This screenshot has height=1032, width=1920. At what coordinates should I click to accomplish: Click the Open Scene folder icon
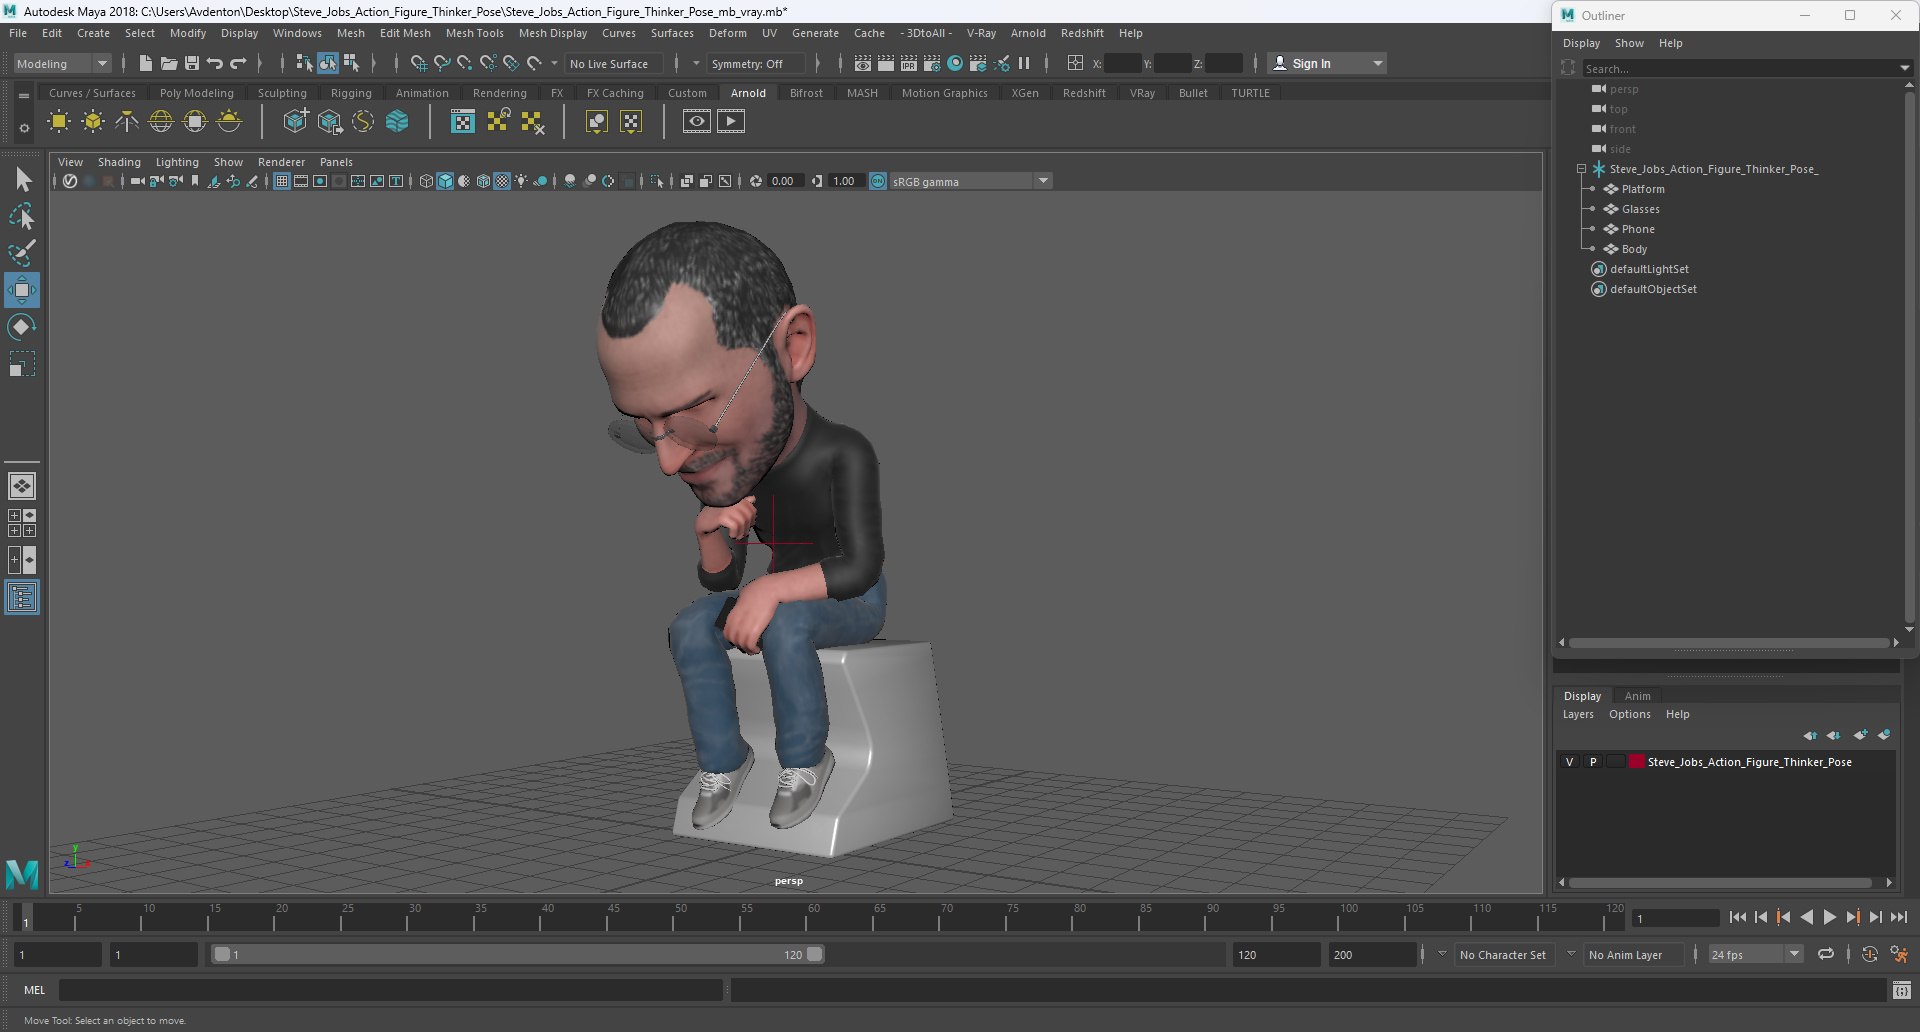(168, 63)
